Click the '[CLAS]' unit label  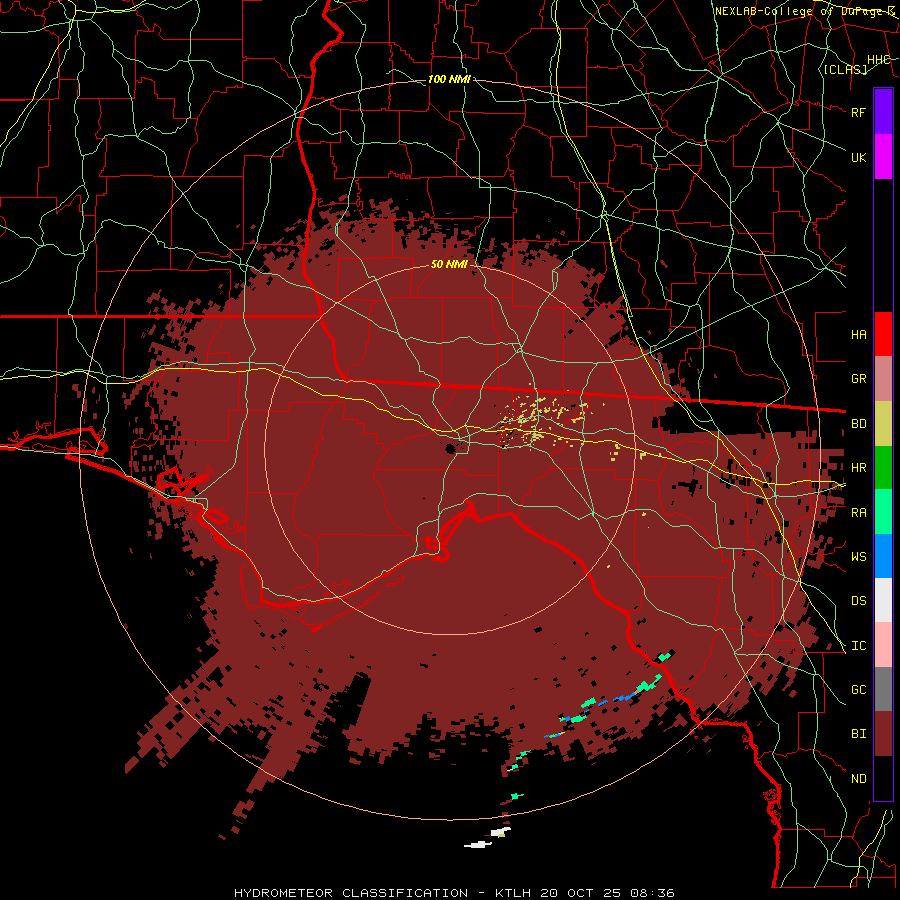click(x=845, y=69)
